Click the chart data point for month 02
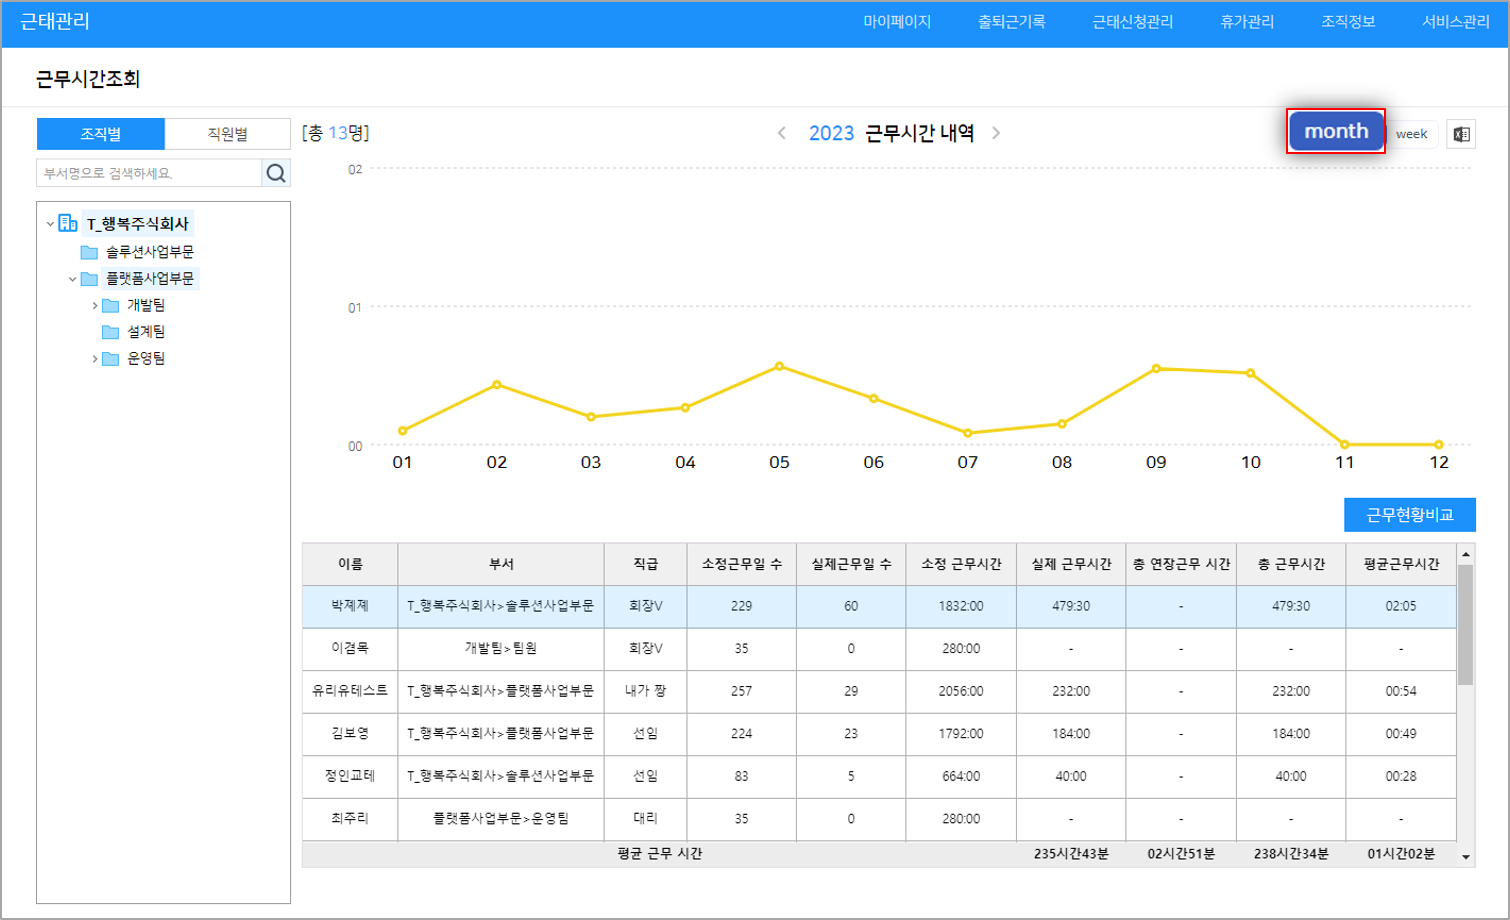Image resolution: width=1510 pixels, height=920 pixels. (497, 384)
